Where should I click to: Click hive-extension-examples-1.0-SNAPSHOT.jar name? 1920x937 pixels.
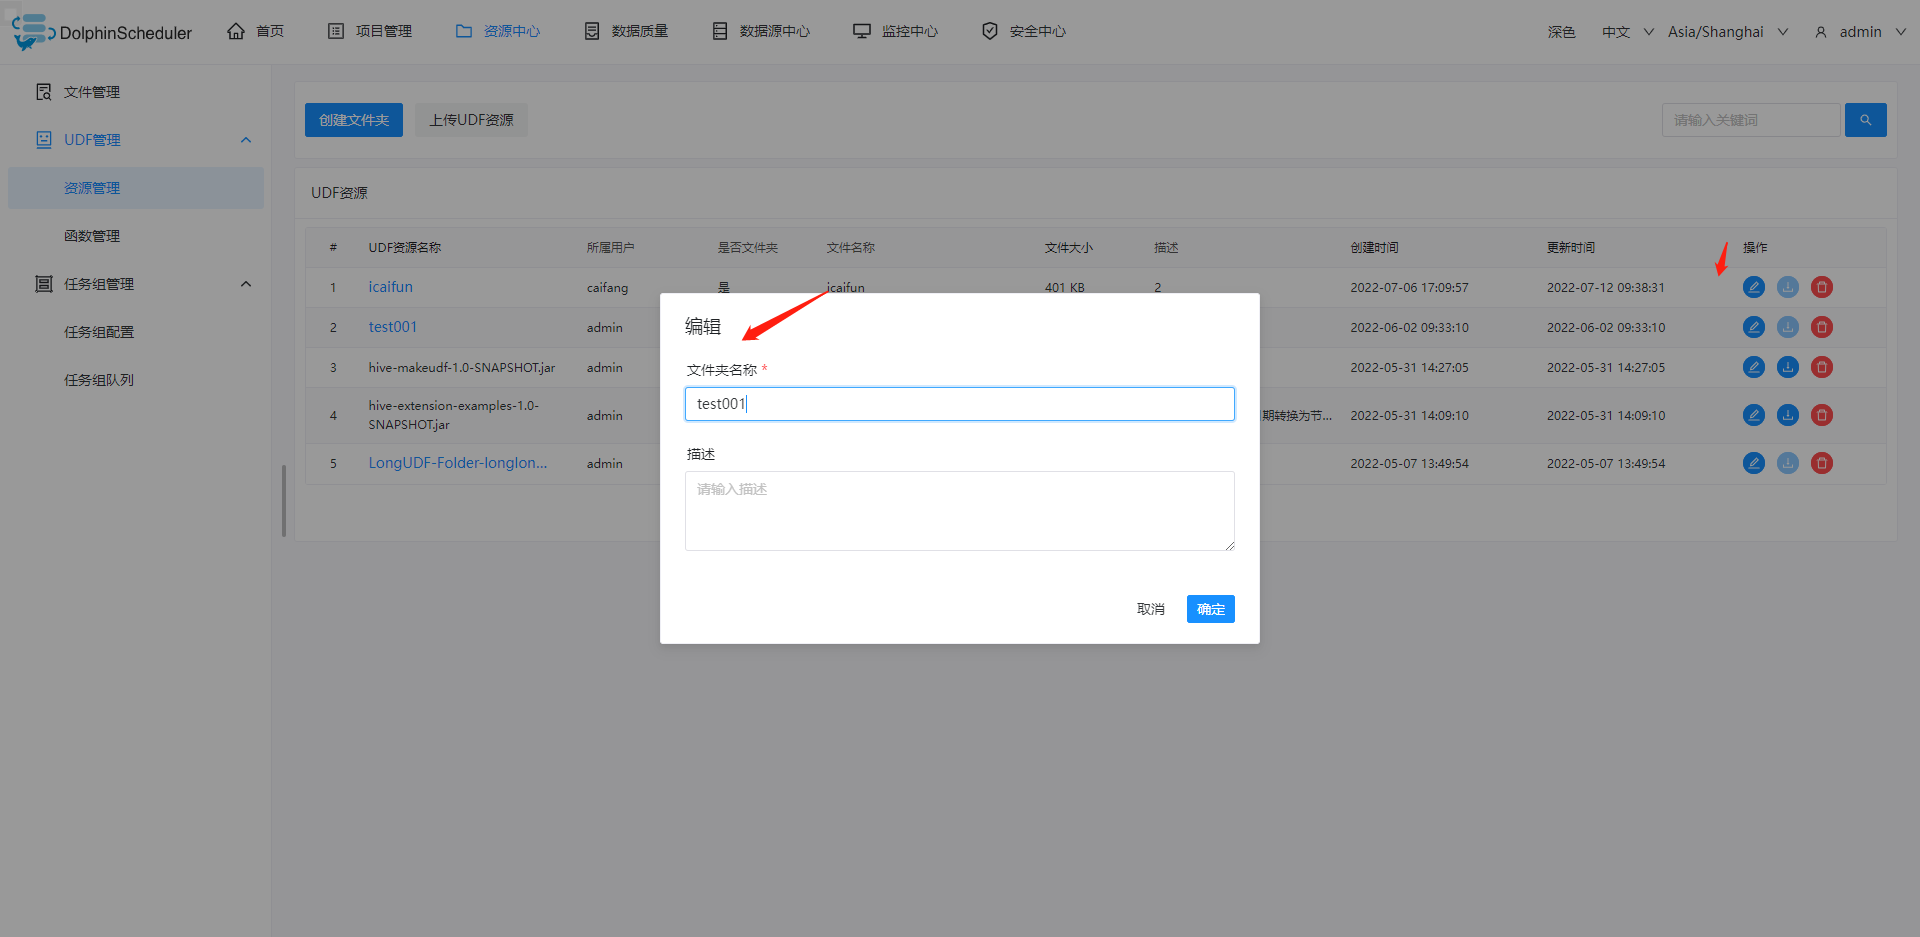[x=454, y=415]
